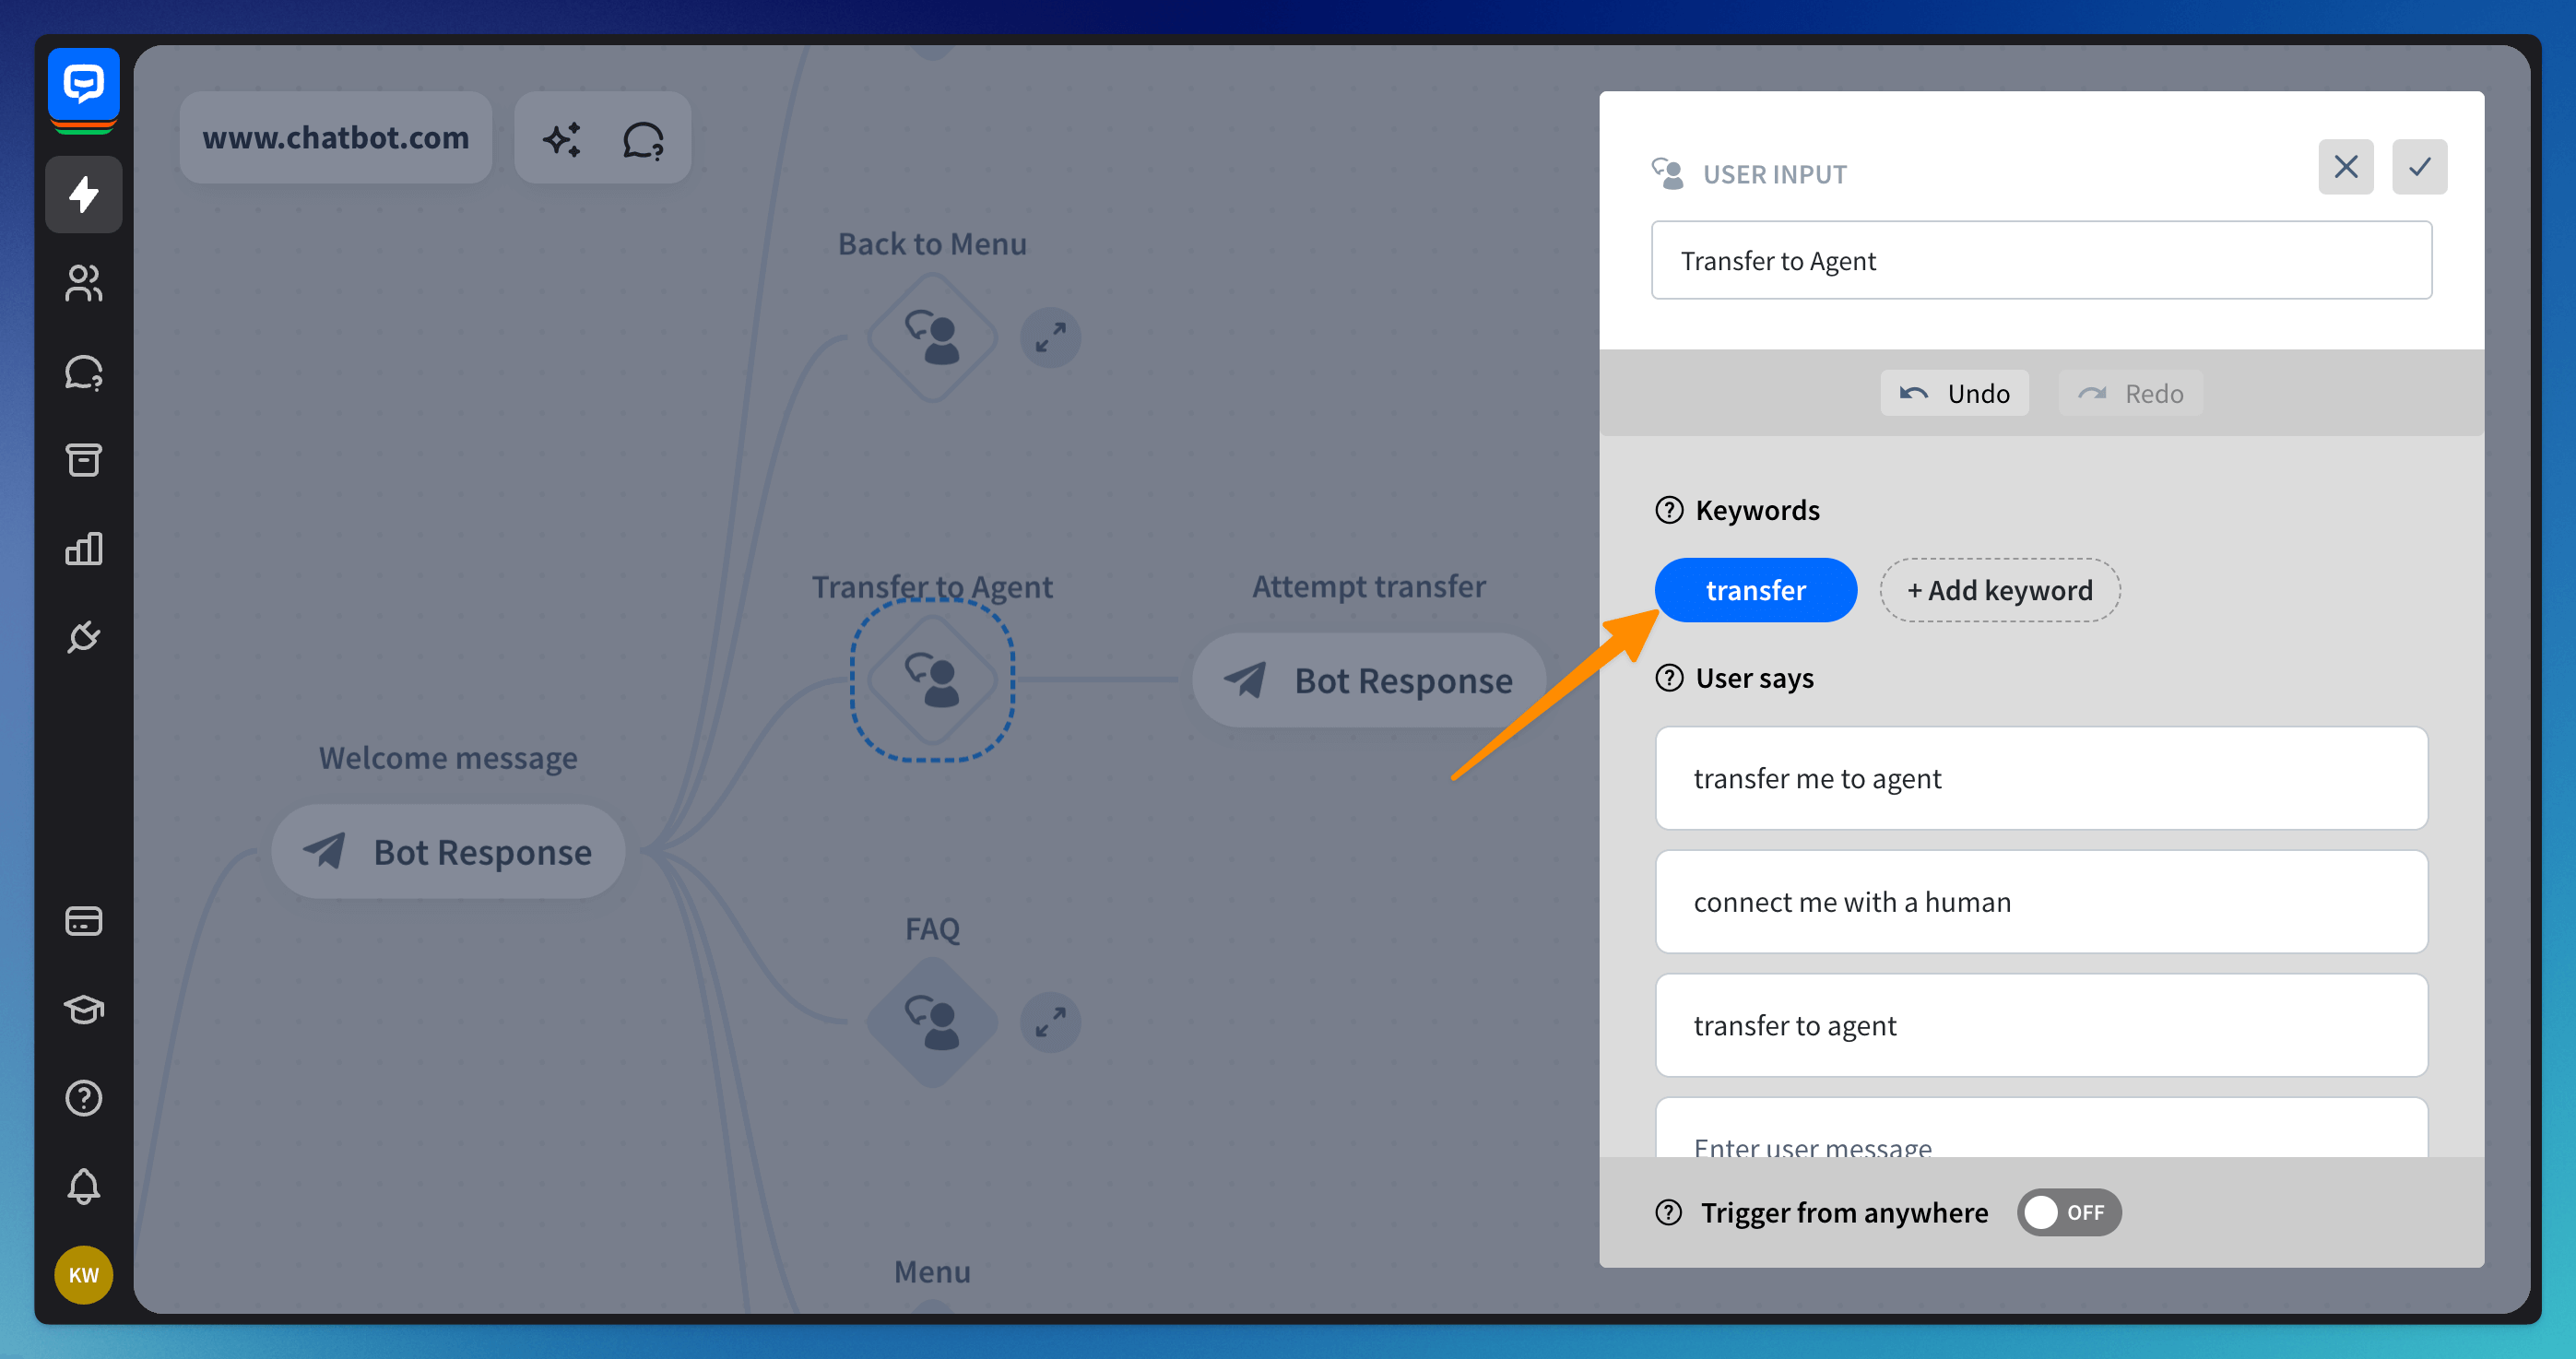Click the Undo button

(x=1954, y=393)
